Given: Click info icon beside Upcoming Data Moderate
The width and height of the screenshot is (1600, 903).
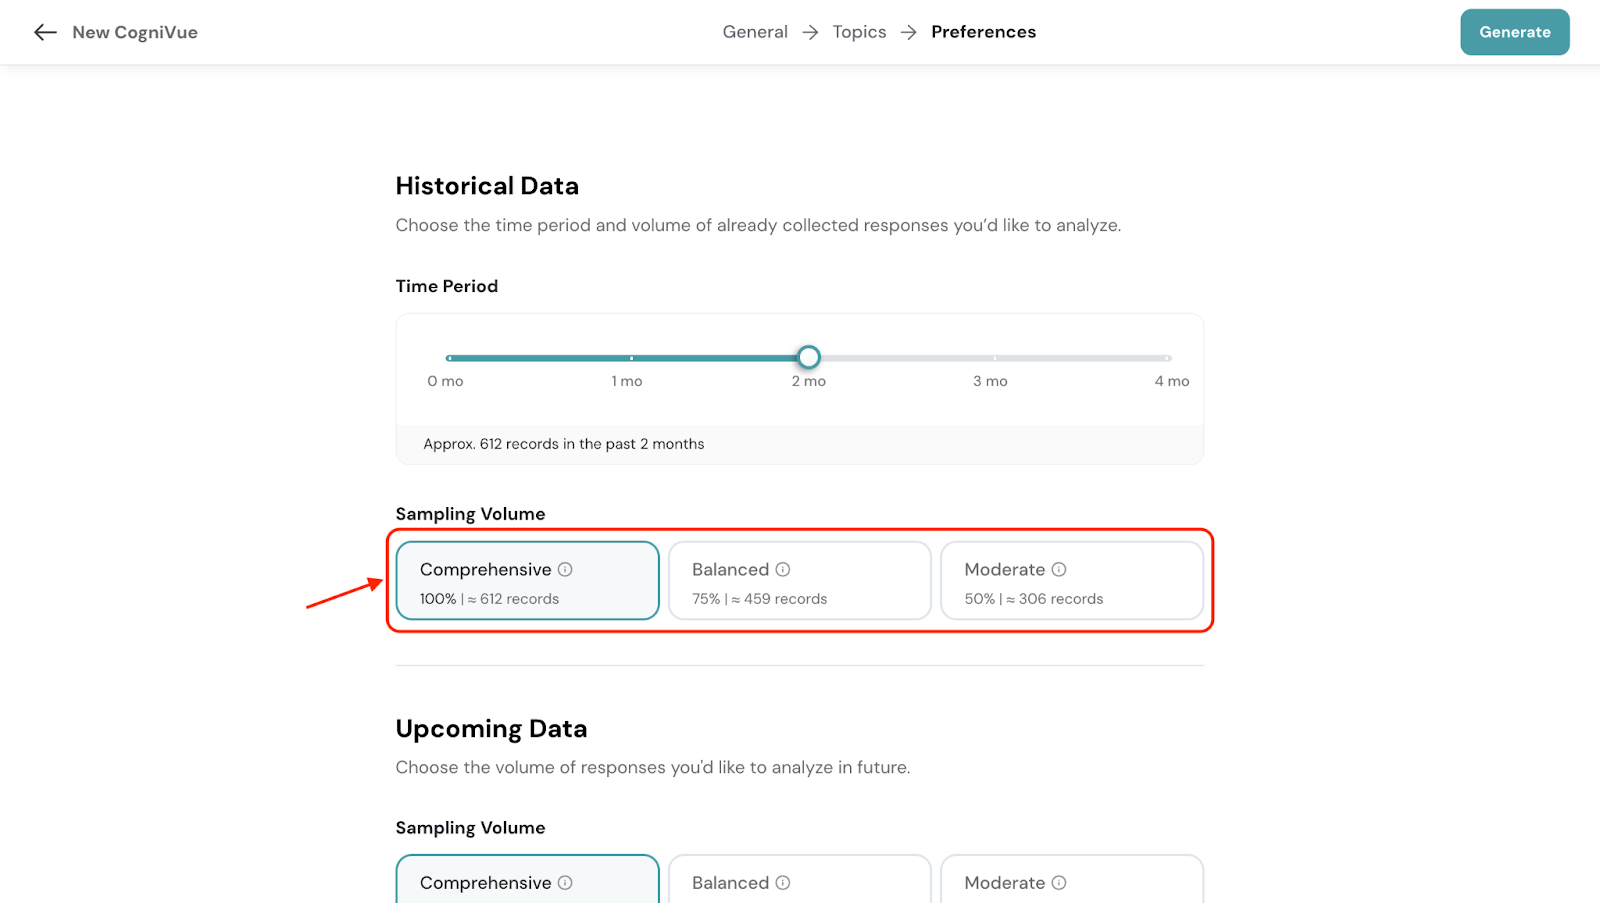Looking at the screenshot, I should click(1059, 882).
